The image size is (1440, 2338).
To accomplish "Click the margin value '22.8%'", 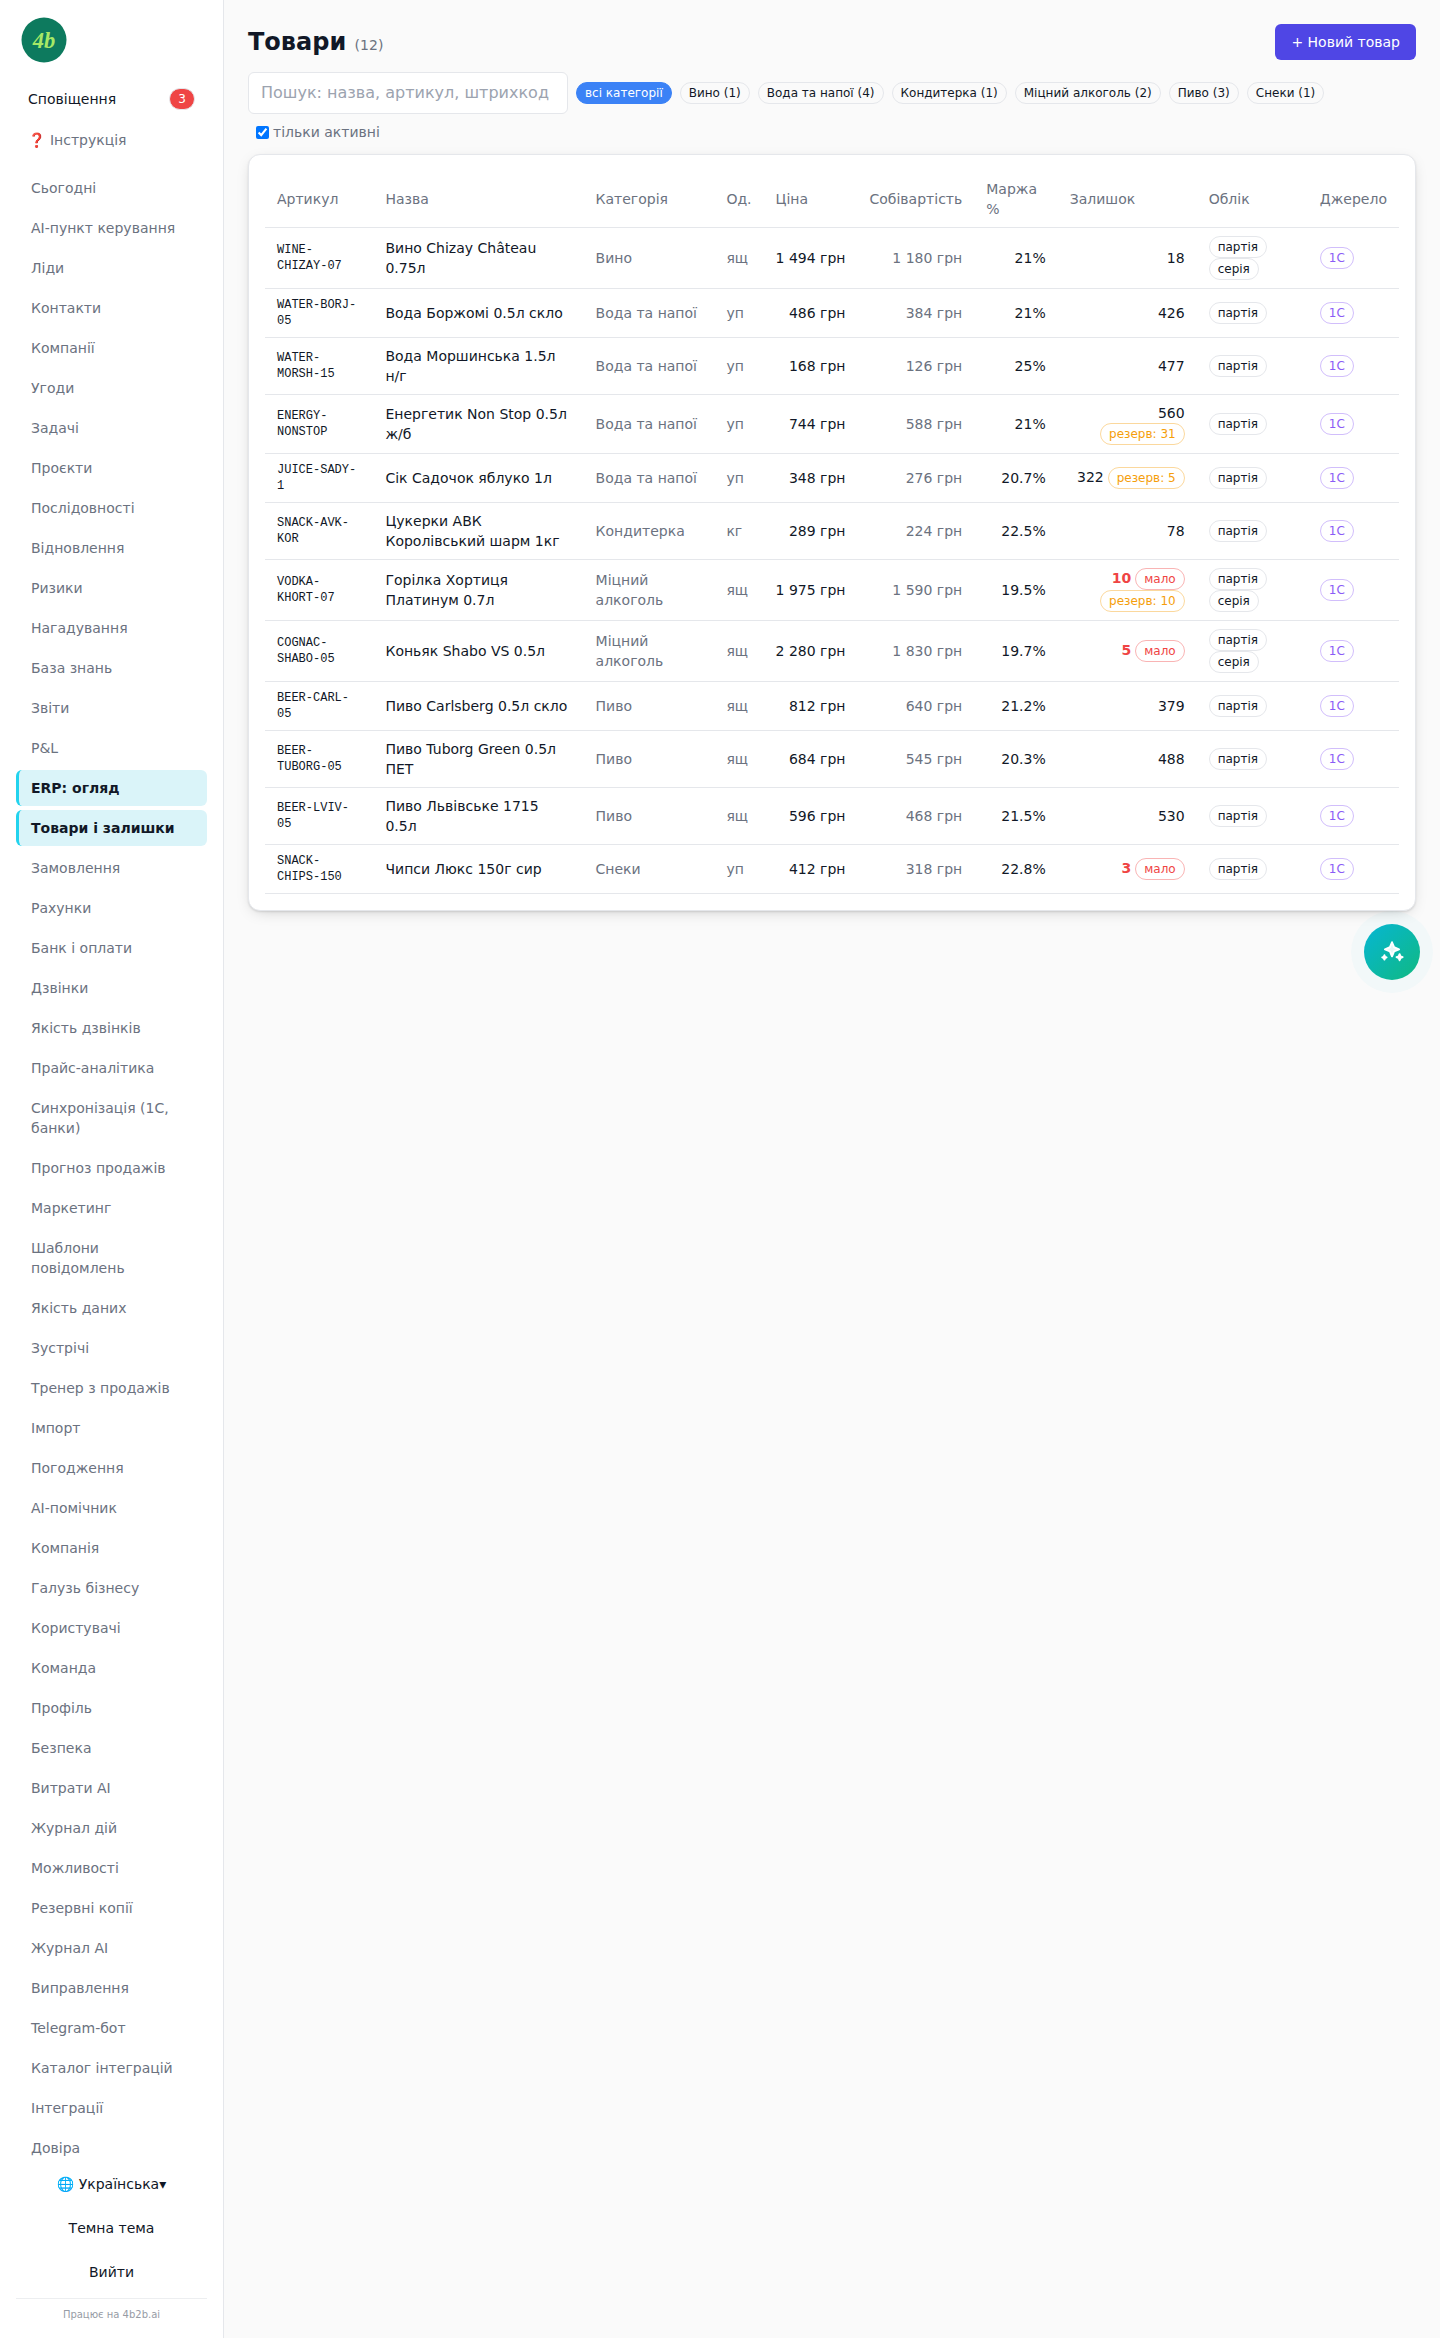I will tap(1023, 869).
